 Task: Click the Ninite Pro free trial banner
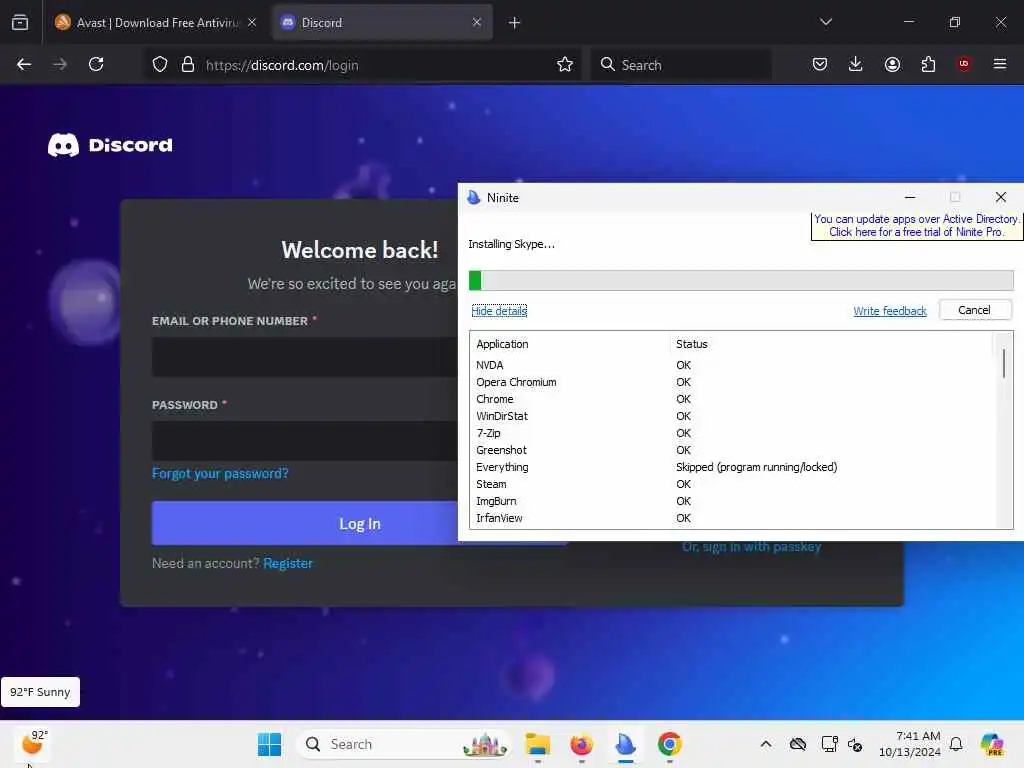(x=916, y=225)
